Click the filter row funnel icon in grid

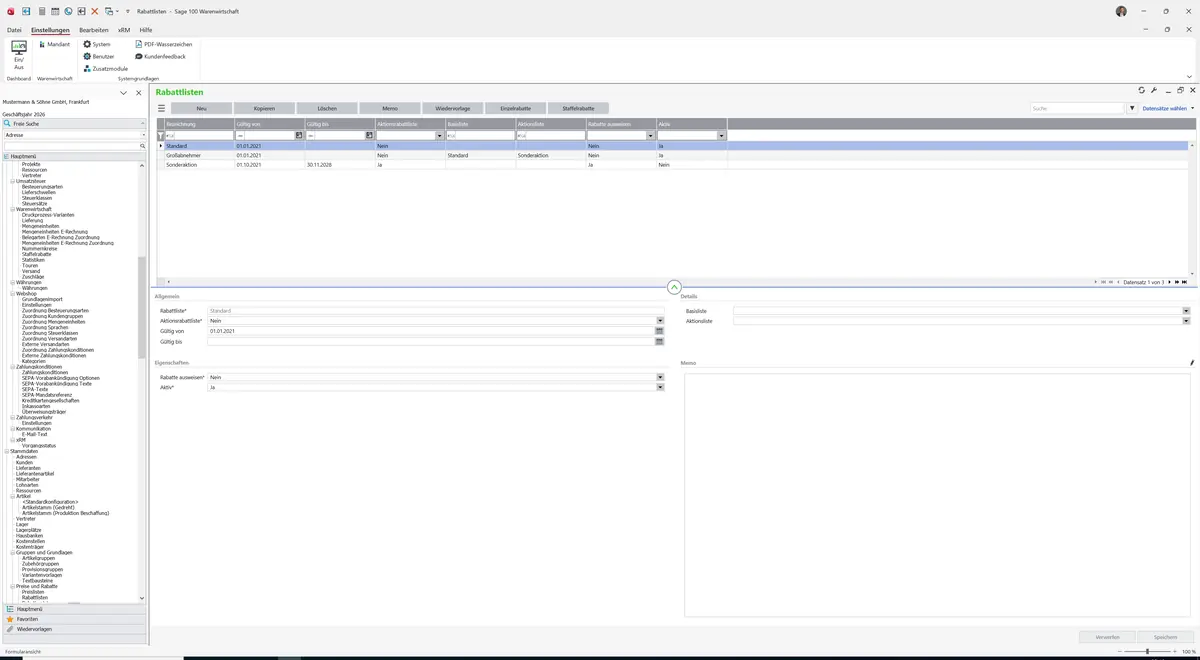click(x=161, y=135)
